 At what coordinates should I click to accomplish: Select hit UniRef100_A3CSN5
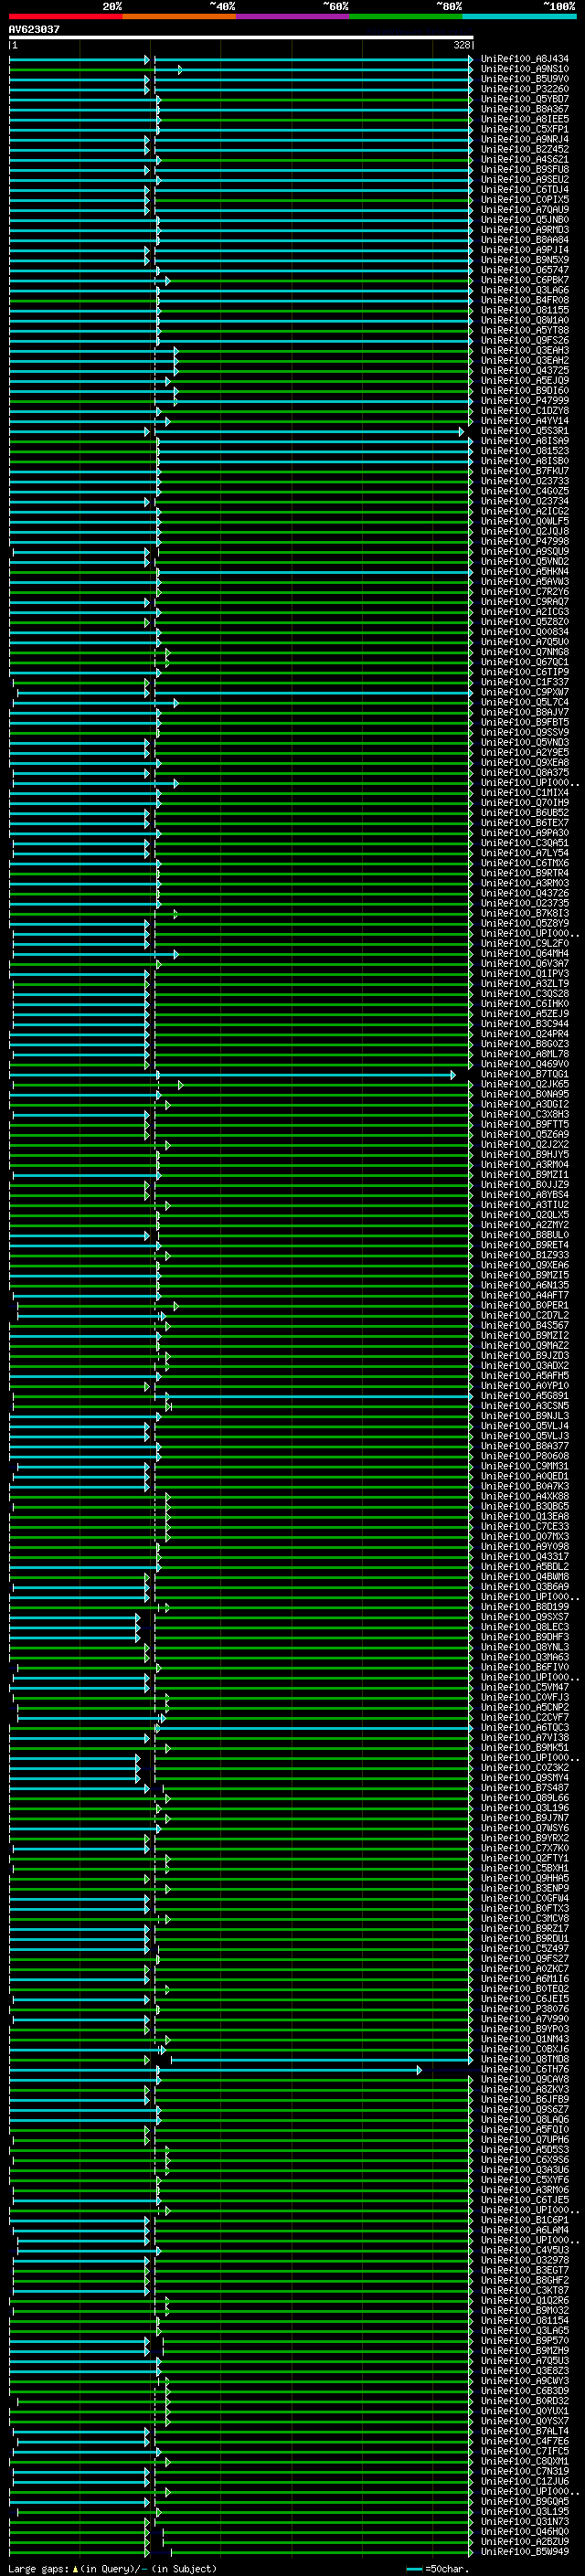click(x=525, y=1406)
